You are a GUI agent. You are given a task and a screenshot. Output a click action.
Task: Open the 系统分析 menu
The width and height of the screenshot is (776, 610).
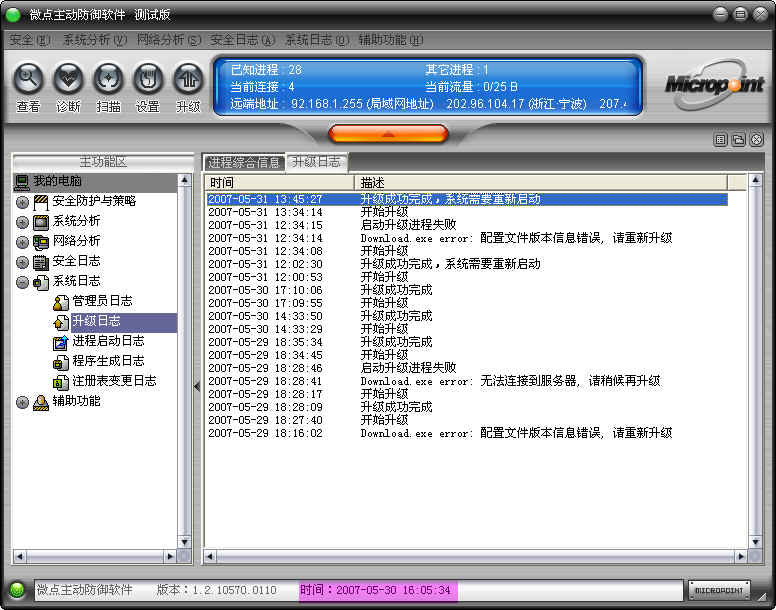pos(94,40)
